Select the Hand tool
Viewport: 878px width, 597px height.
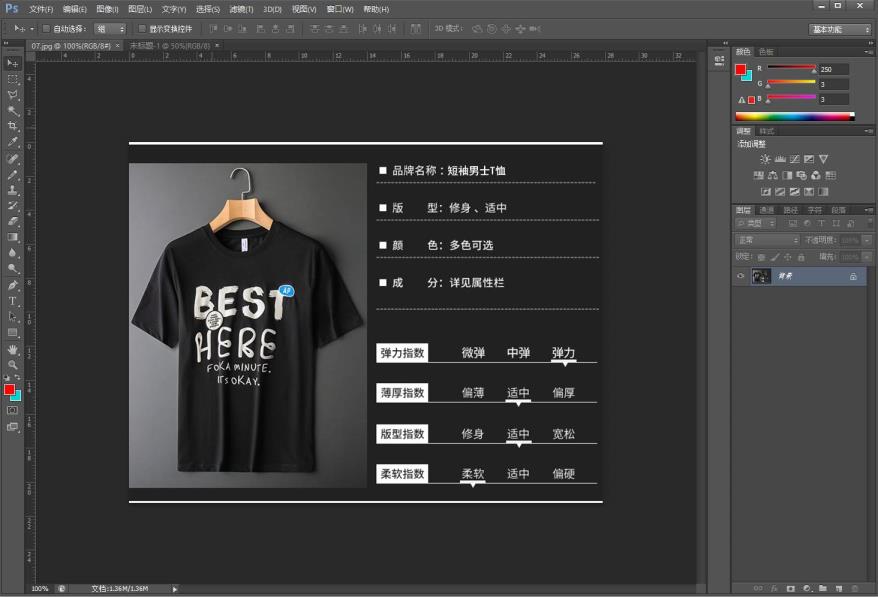[12, 349]
